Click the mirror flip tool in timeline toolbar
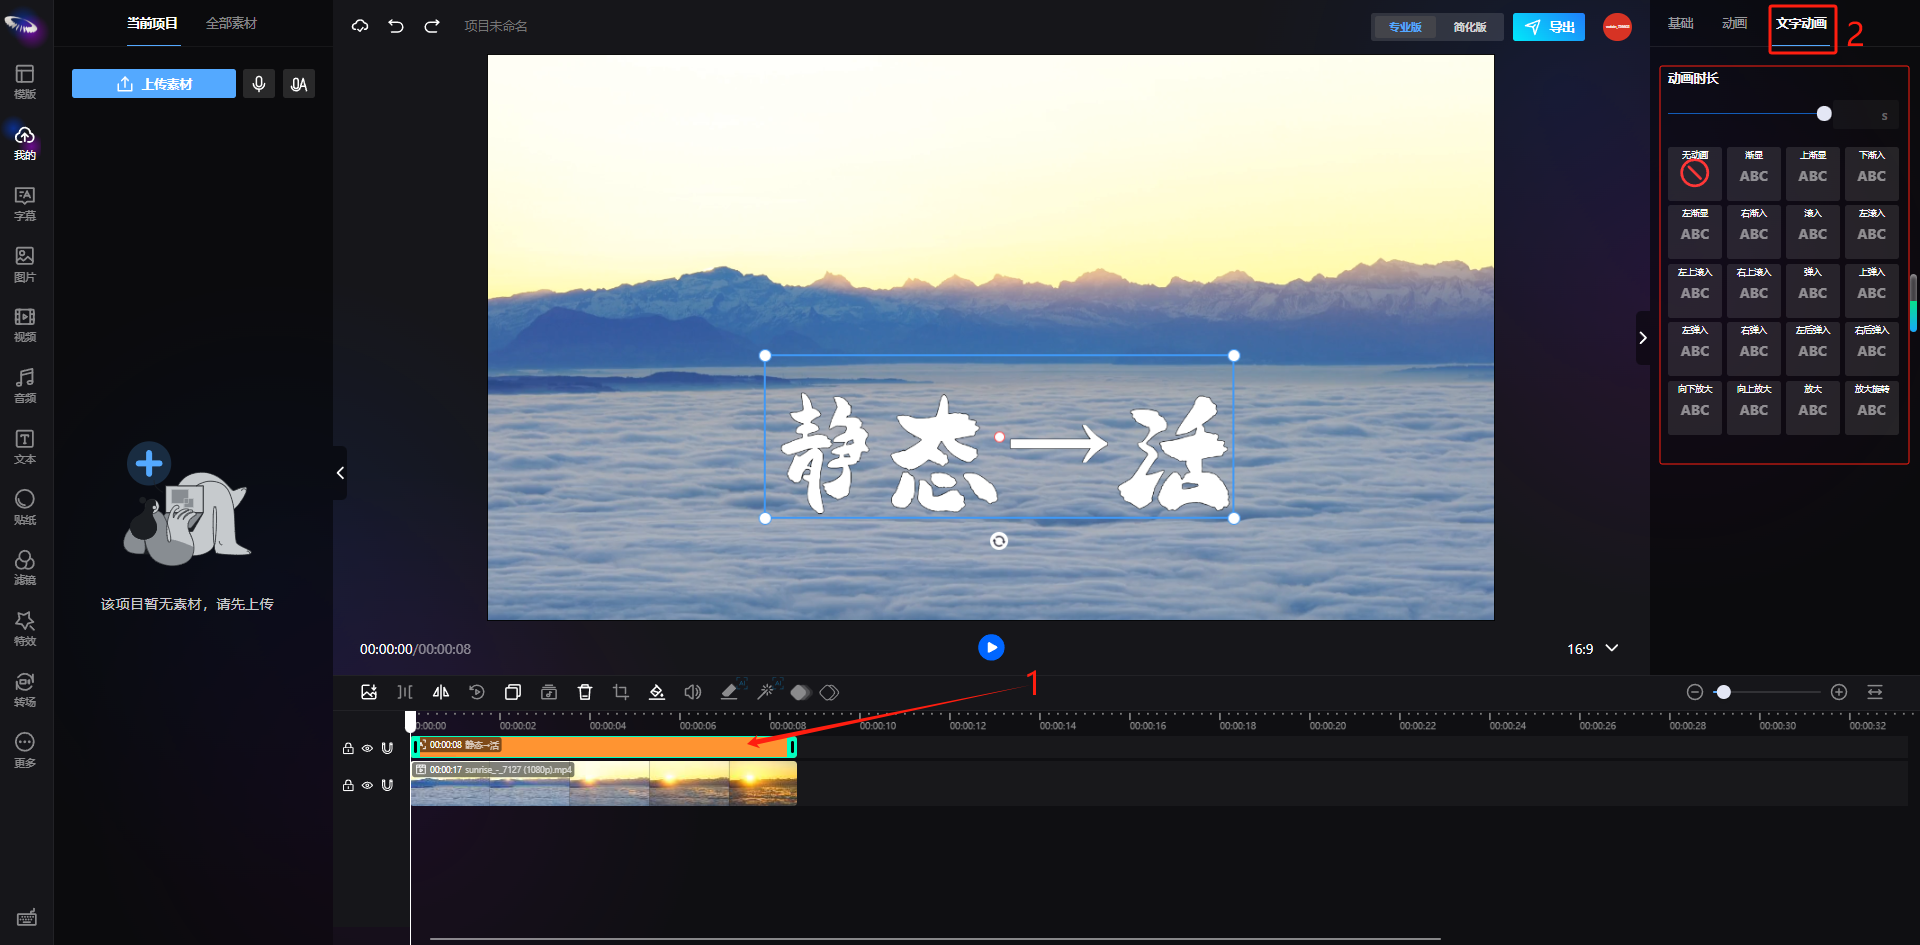The height and width of the screenshot is (945, 1920). click(x=441, y=692)
